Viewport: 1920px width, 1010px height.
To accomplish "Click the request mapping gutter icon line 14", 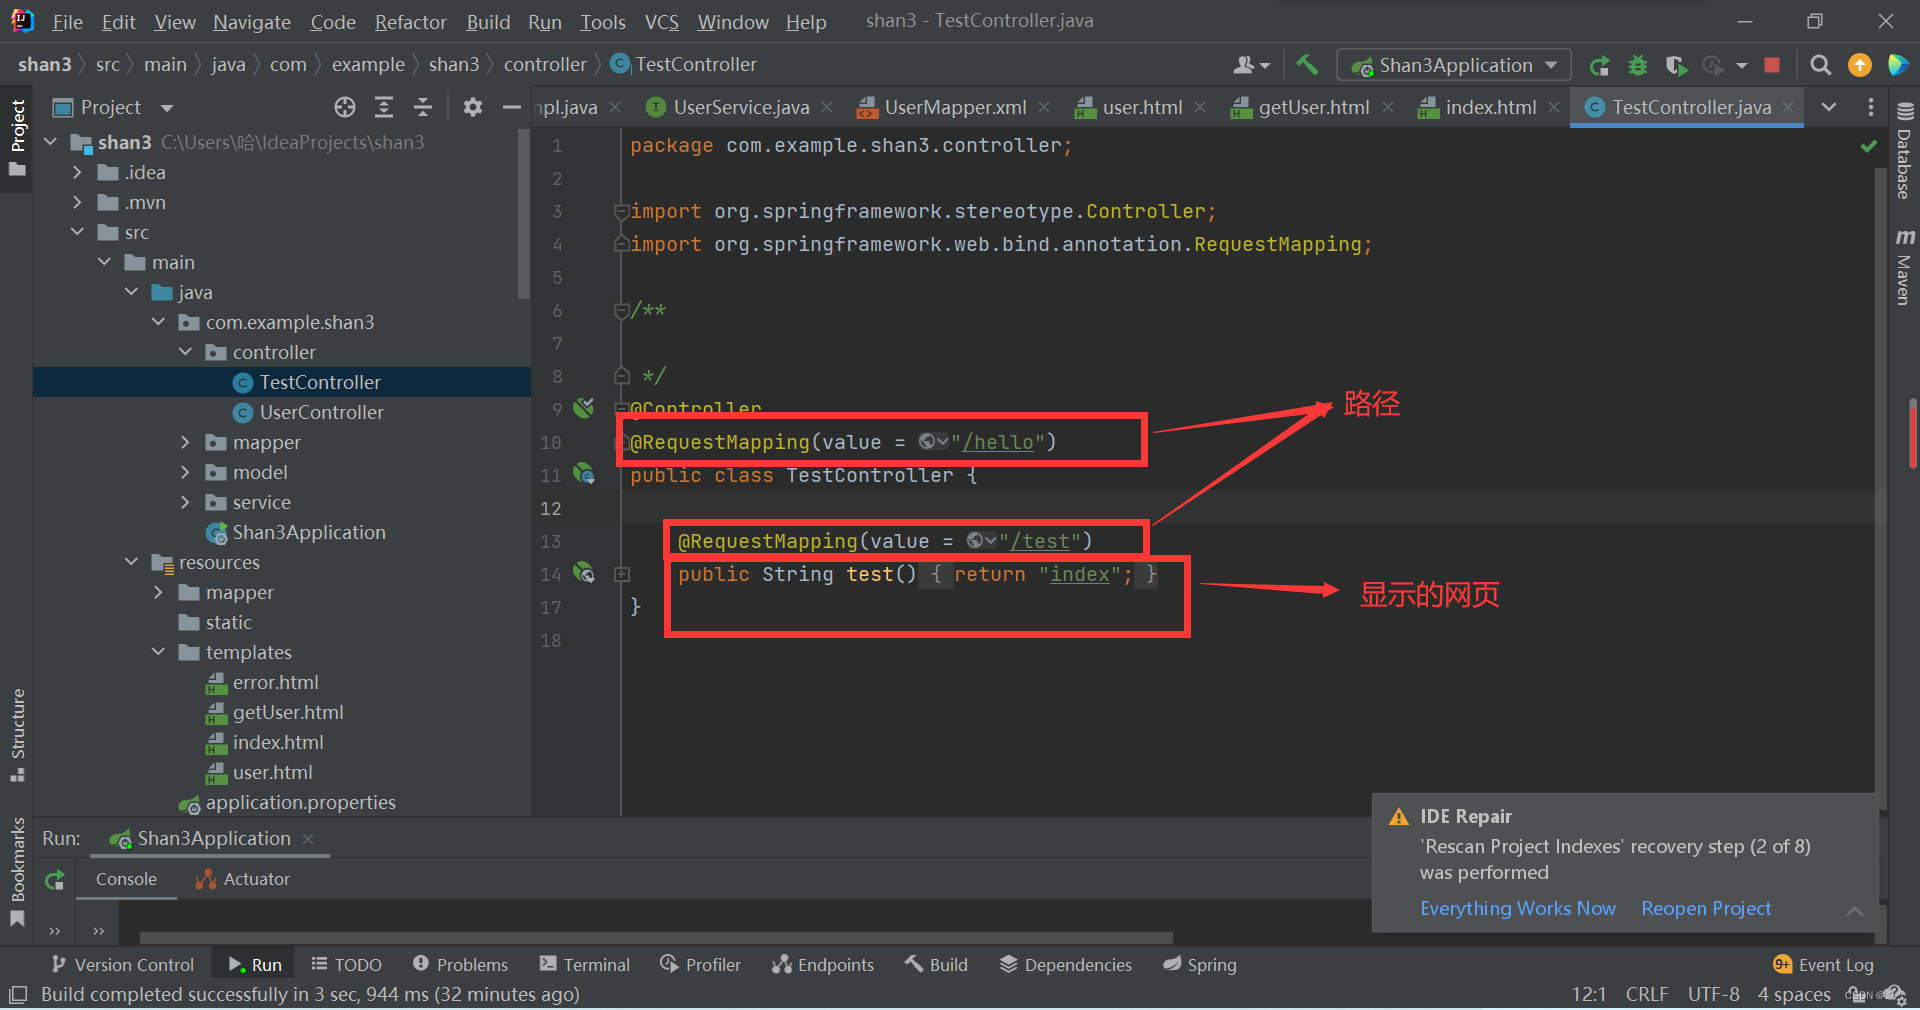I will click(584, 573).
